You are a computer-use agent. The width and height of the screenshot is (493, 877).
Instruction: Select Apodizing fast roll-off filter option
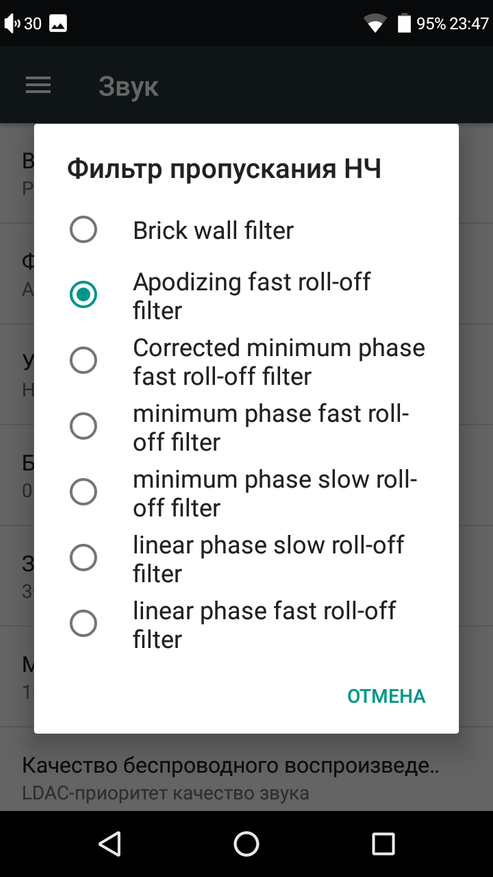tap(246, 295)
